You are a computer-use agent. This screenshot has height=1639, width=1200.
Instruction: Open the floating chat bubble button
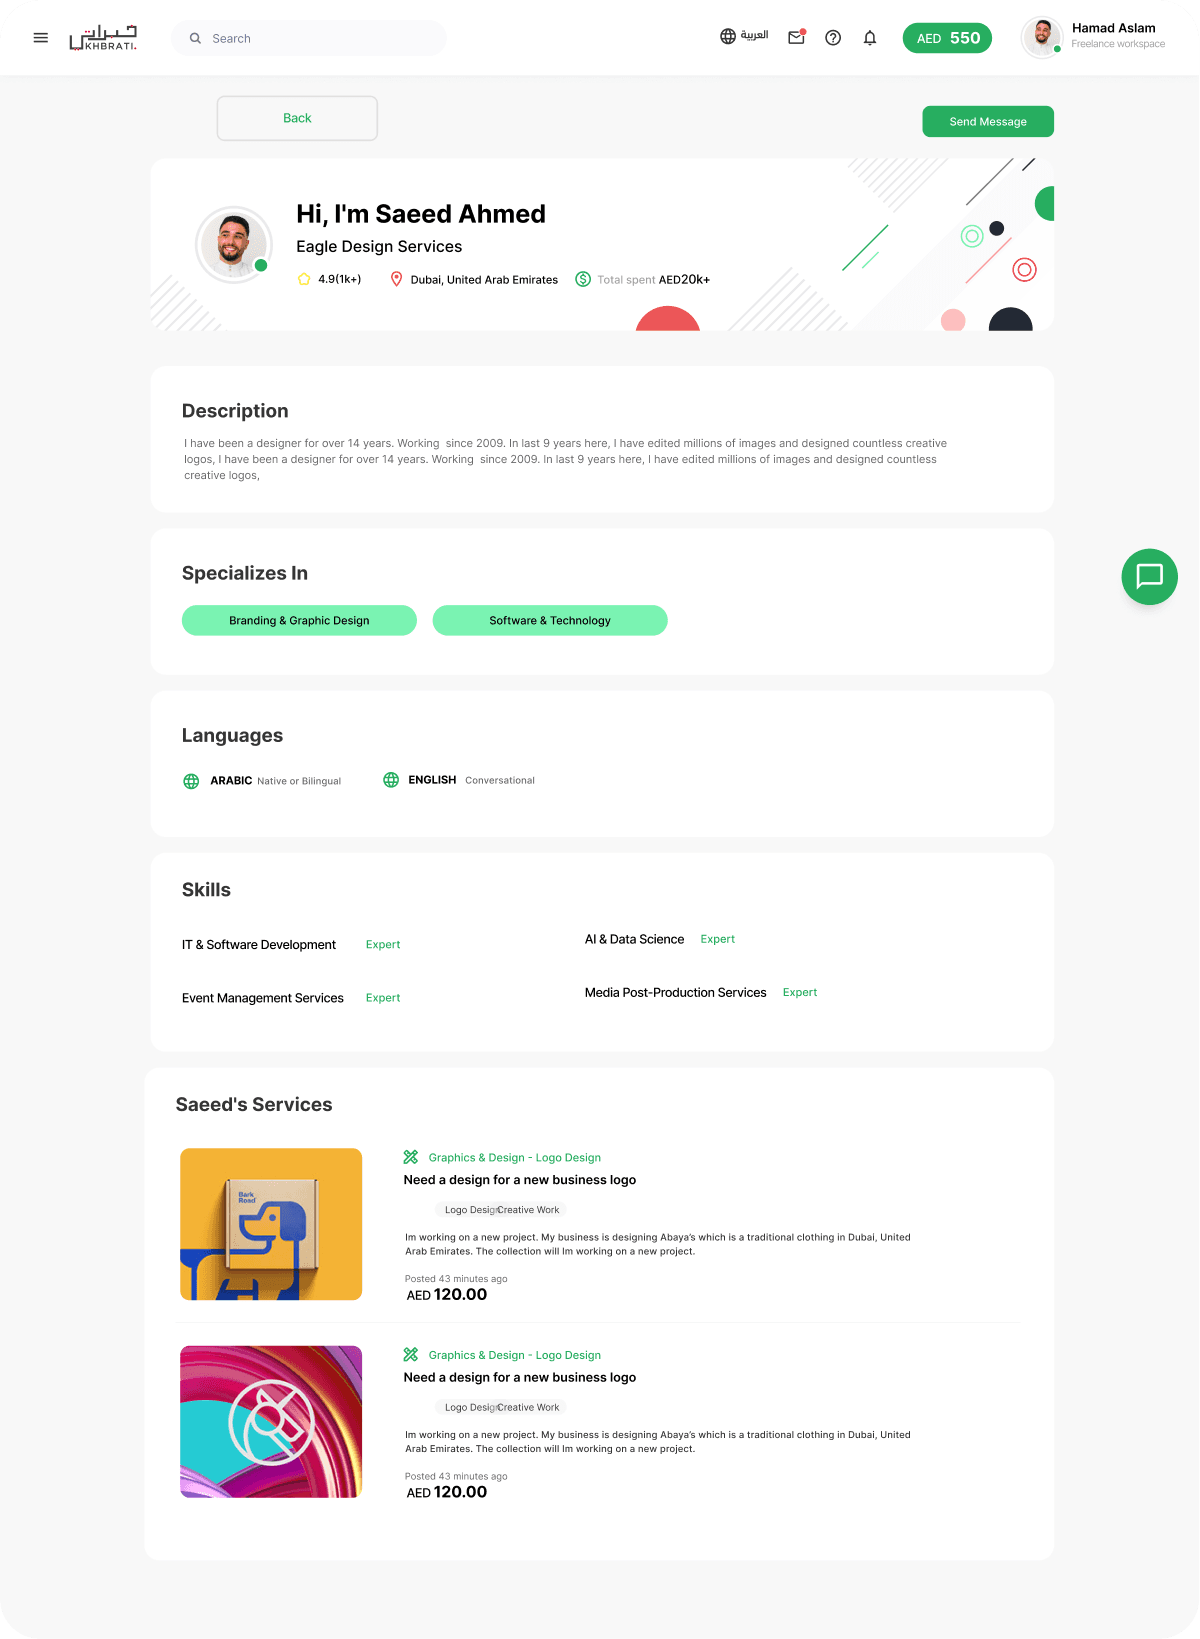[1150, 577]
